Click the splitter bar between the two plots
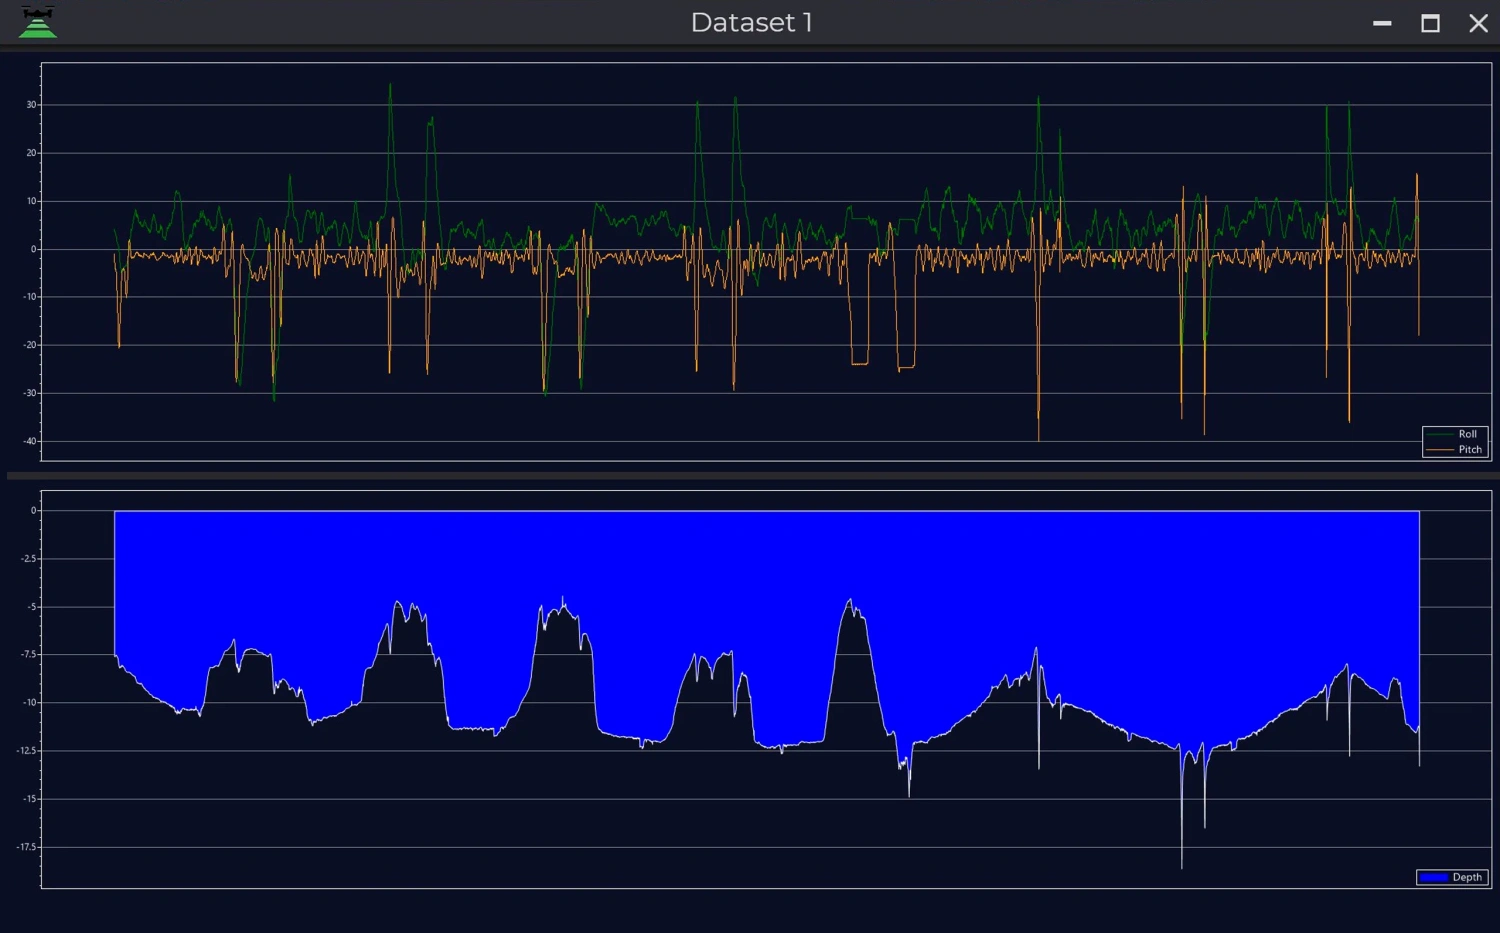The height and width of the screenshot is (933, 1500). click(750, 476)
